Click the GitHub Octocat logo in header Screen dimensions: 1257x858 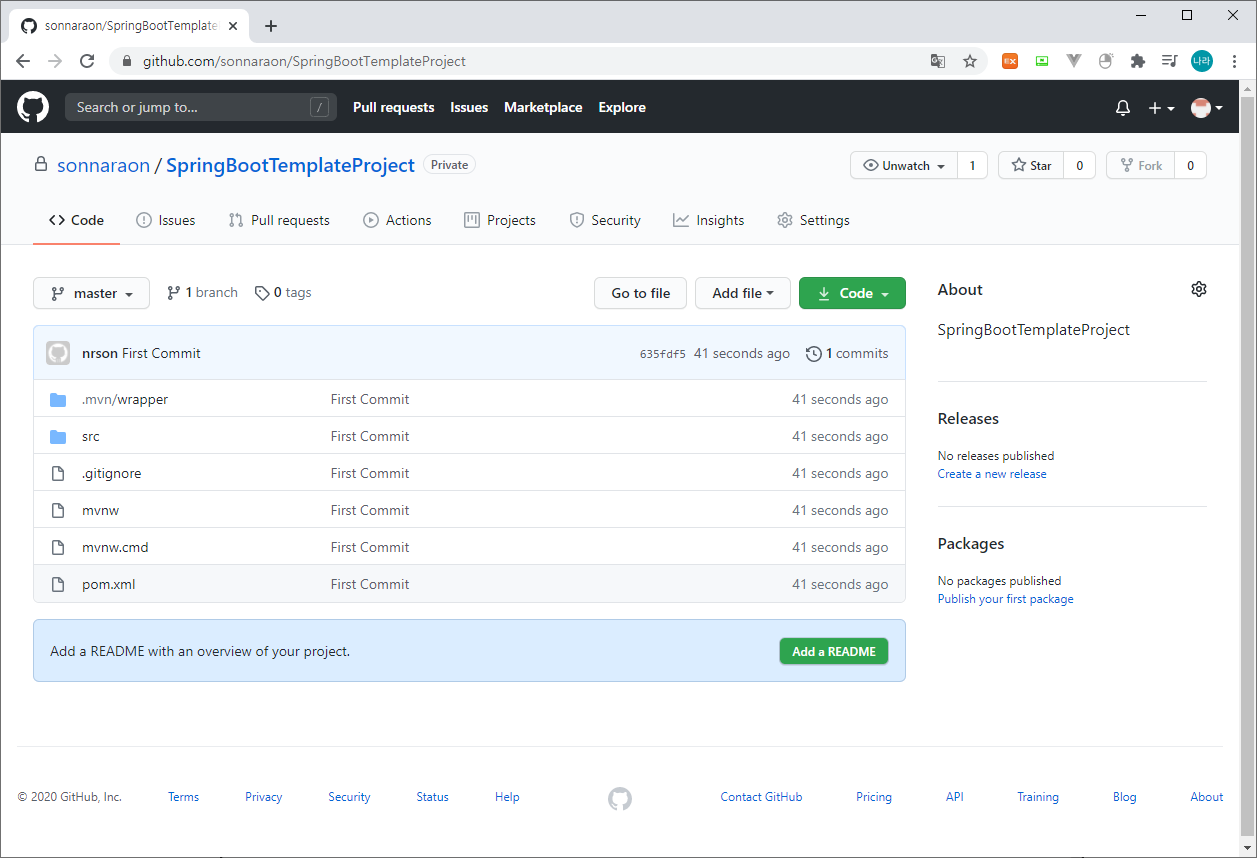click(33, 107)
